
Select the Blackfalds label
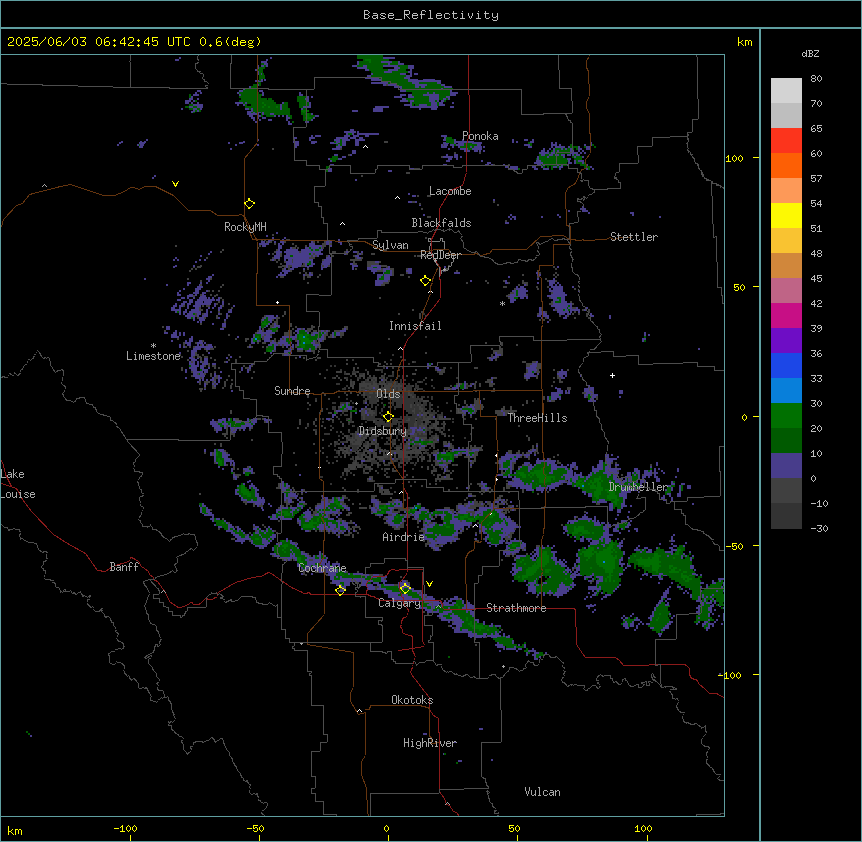pos(441,223)
